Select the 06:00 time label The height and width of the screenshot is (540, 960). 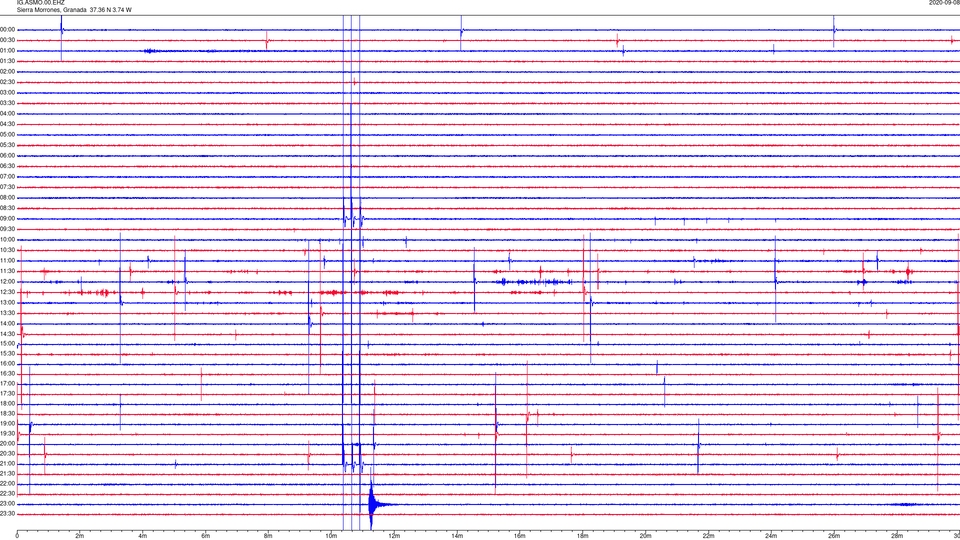8,156
